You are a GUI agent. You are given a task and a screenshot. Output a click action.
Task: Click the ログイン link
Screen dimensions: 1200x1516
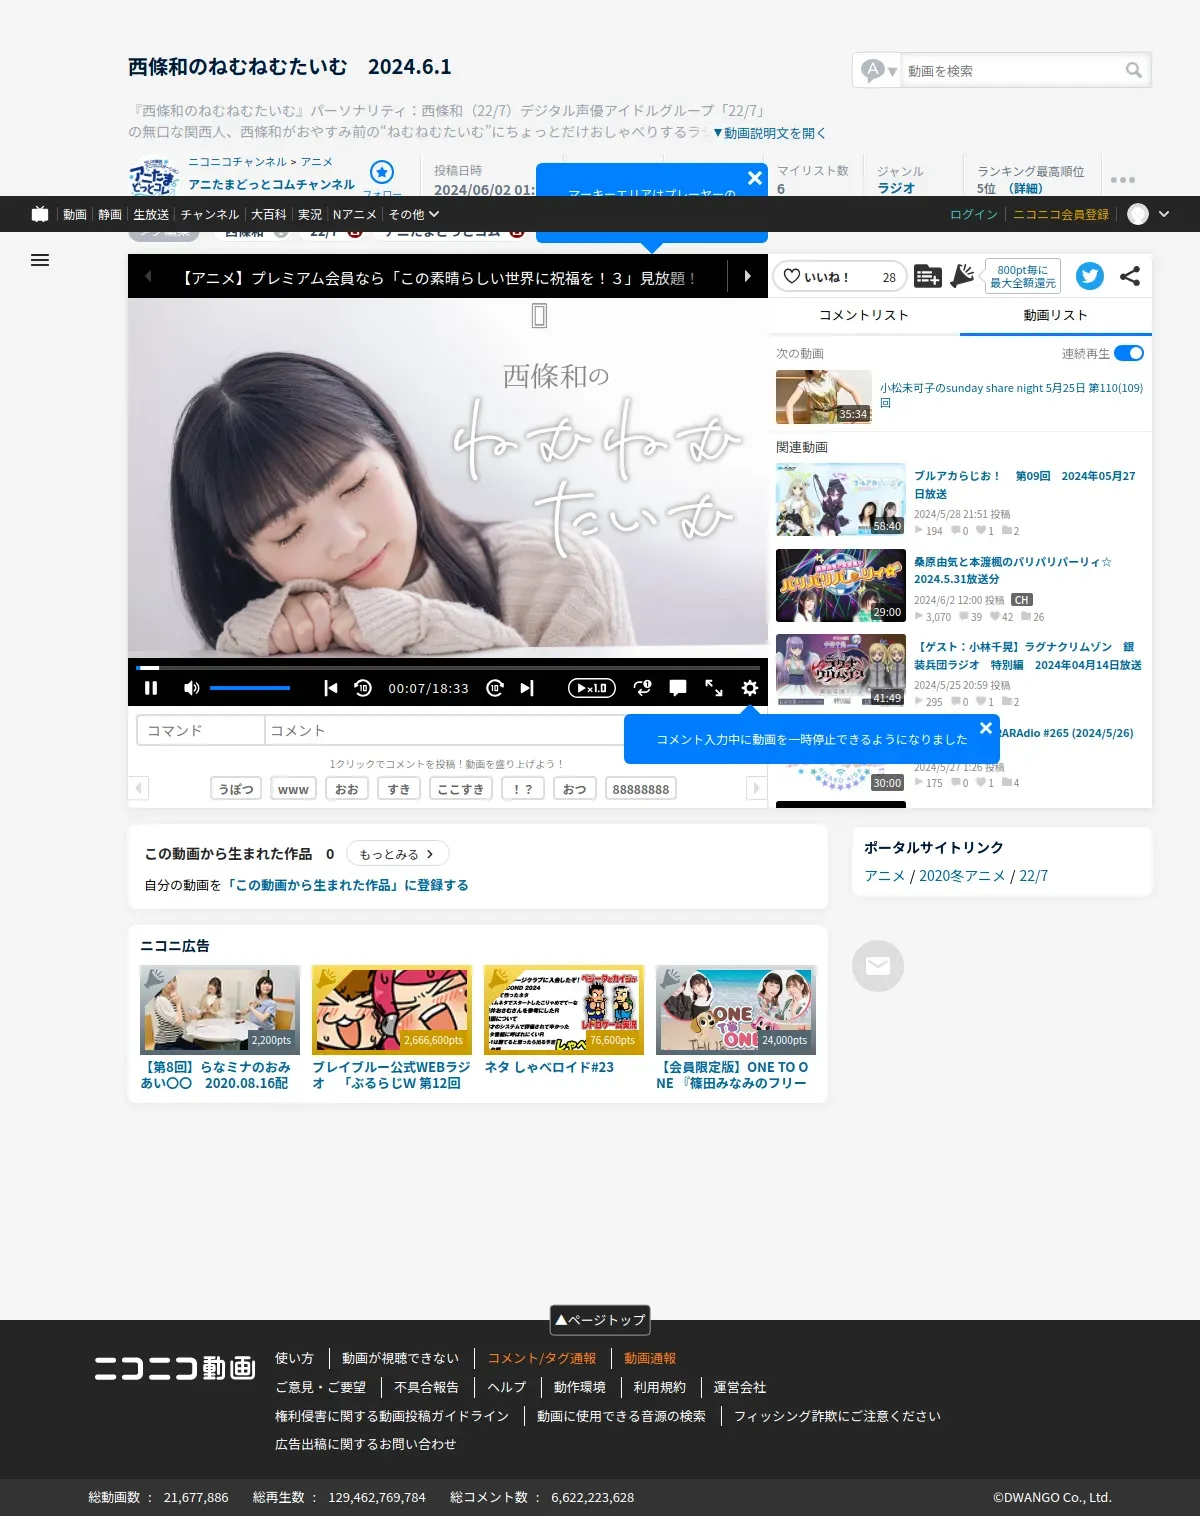tap(974, 214)
